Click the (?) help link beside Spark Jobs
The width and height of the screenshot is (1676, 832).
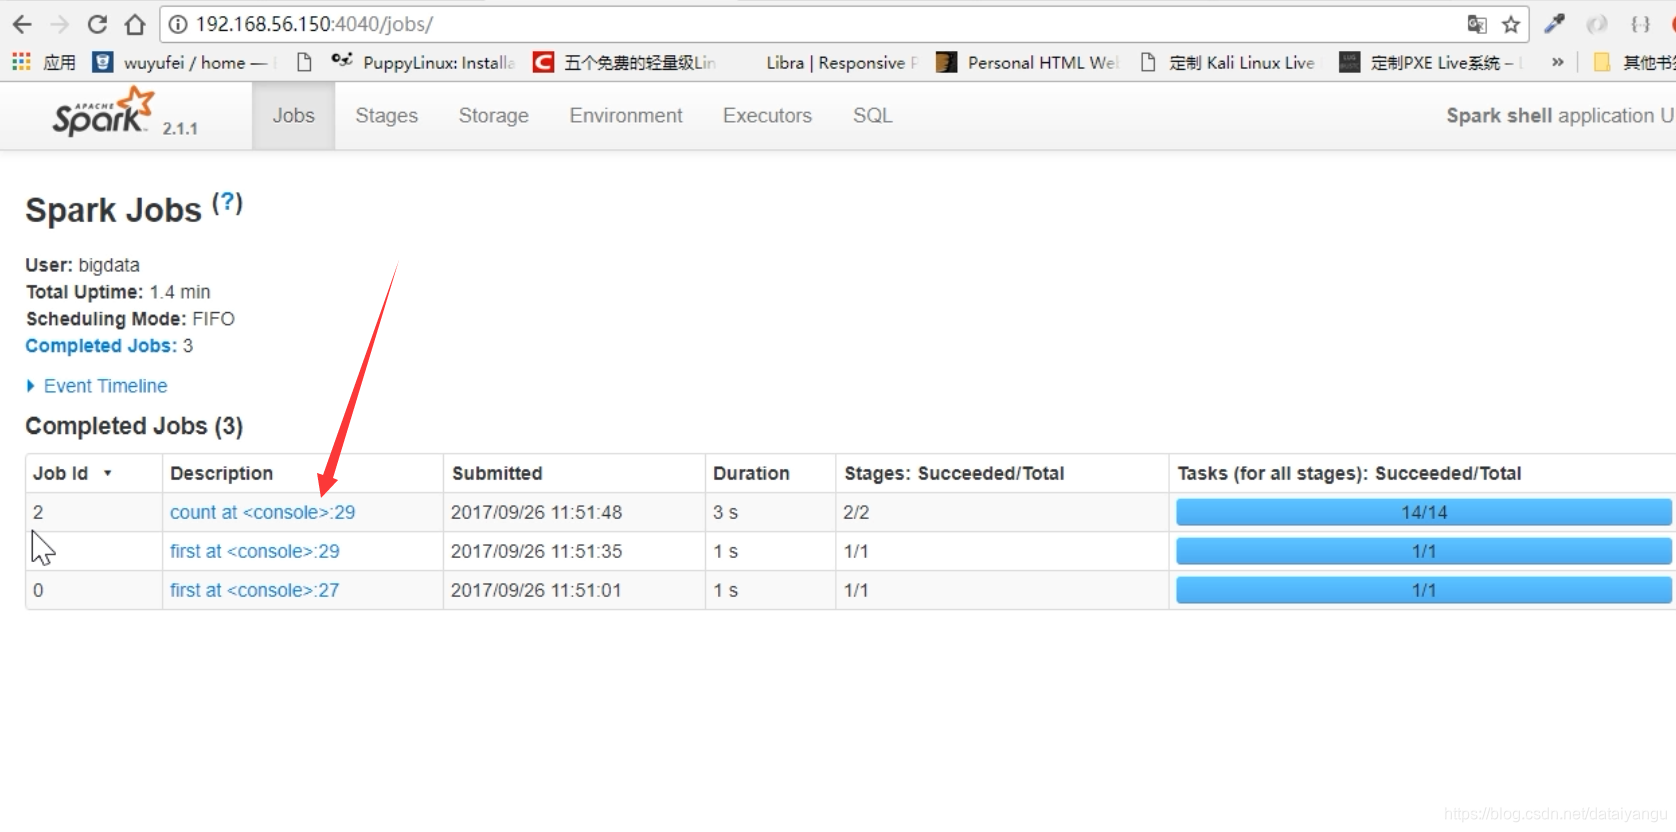228,202
